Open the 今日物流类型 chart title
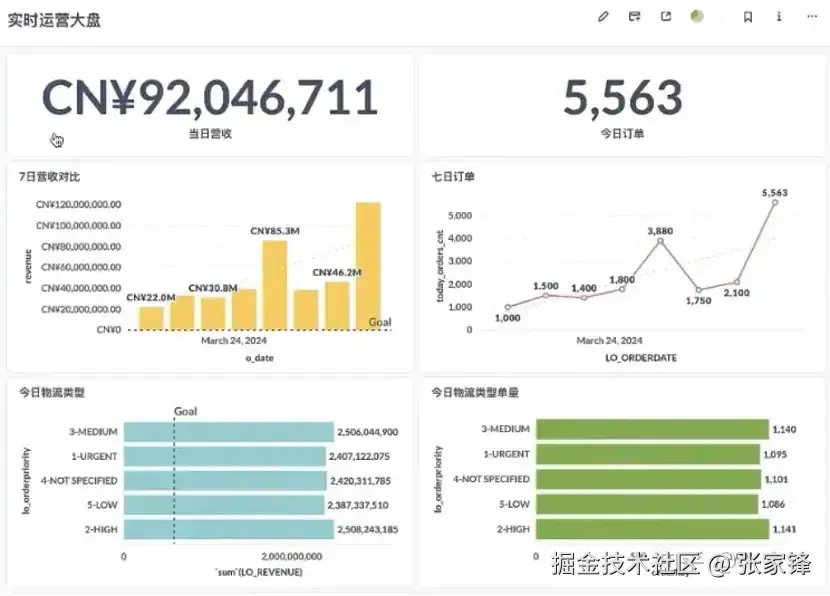830x596 pixels. (x=52, y=392)
